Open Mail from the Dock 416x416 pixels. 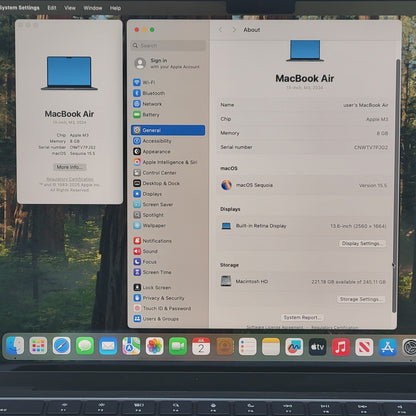[108, 346]
